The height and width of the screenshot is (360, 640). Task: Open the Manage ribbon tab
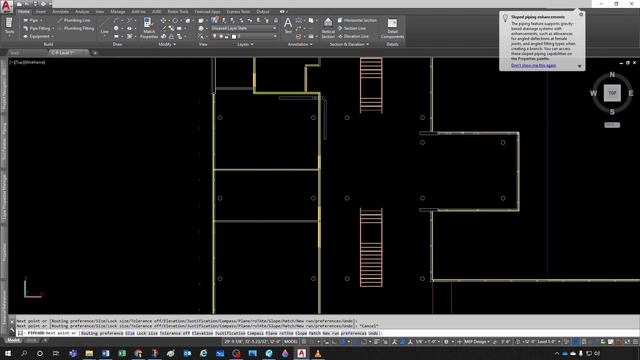pyautogui.click(x=118, y=11)
